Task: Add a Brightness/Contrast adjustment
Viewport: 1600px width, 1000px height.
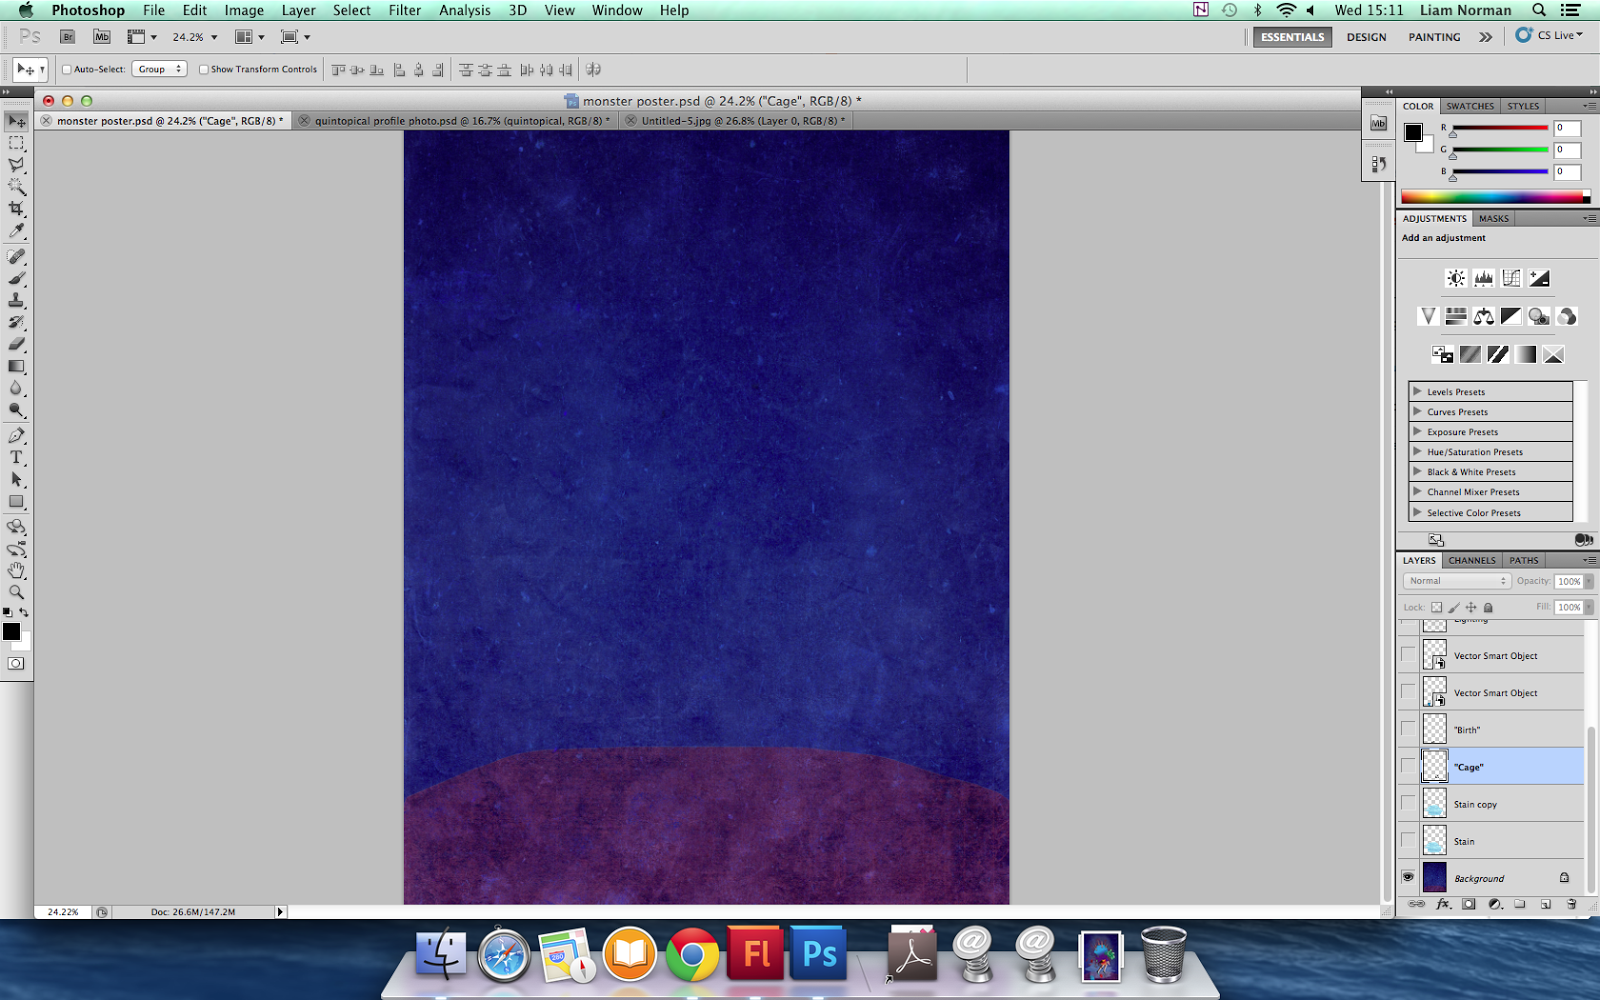Action: pyautogui.click(x=1456, y=278)
